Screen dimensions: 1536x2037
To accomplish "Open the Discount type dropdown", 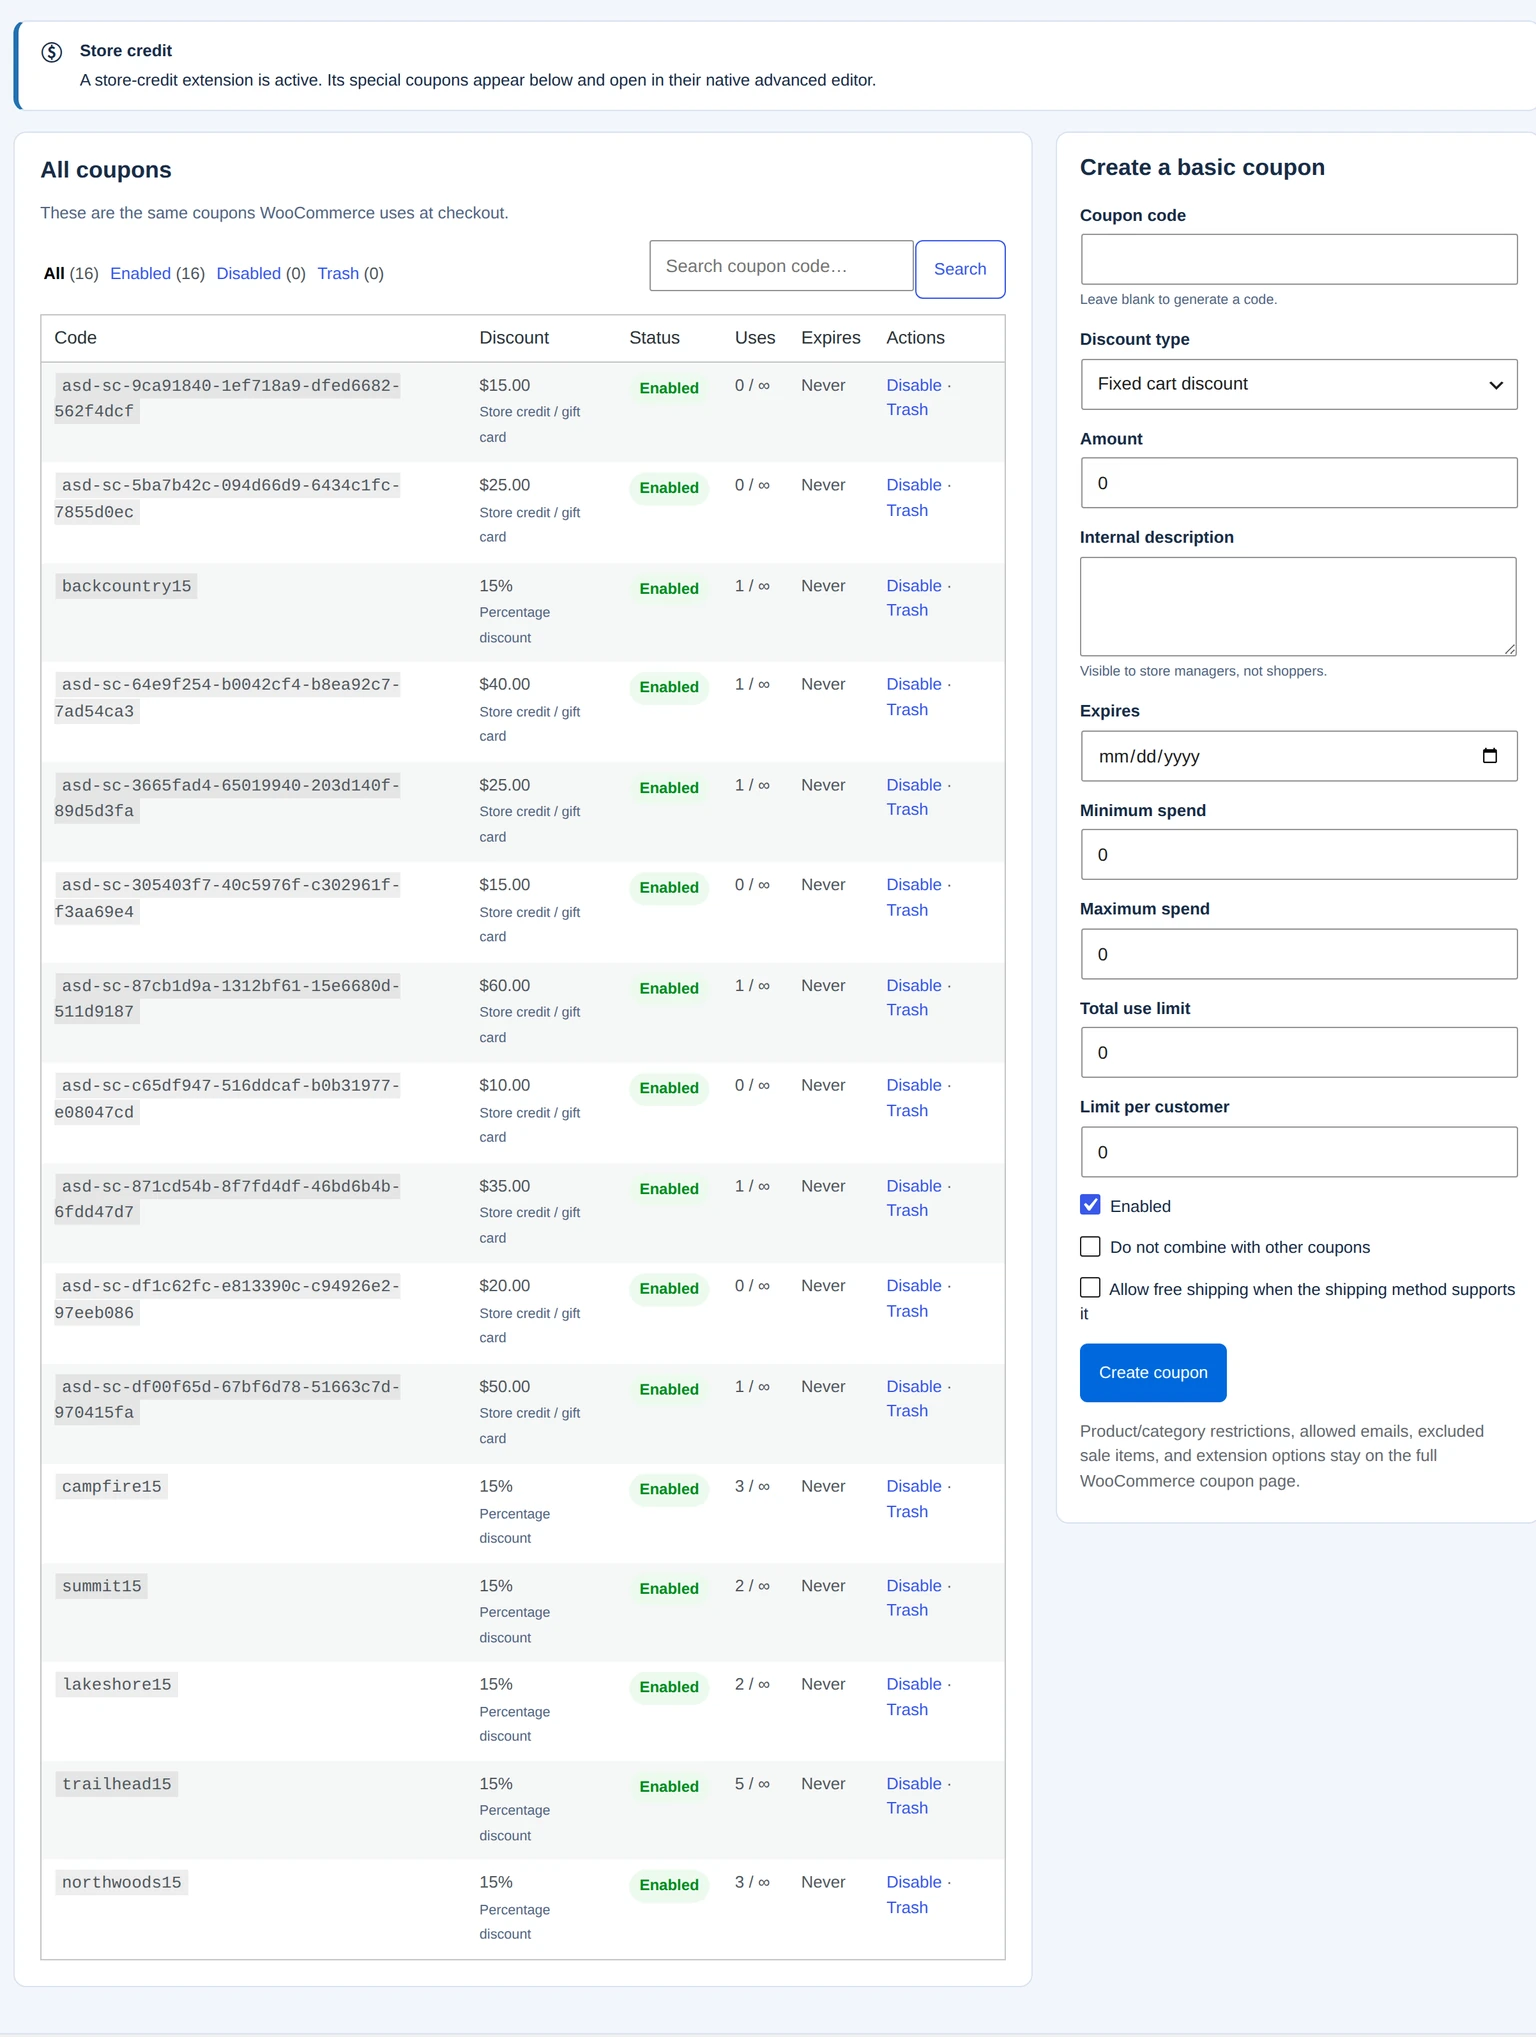I will click(x=1299, y=384).
